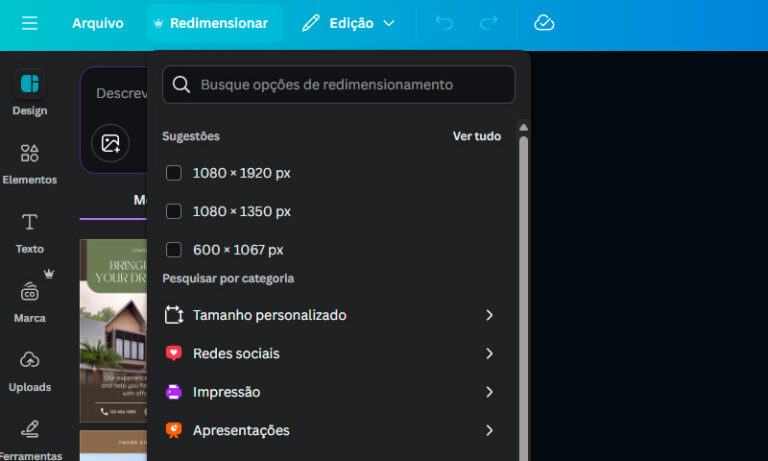Click Ver tudo for suggestions
768x461 pixels.
click(477, 136)
